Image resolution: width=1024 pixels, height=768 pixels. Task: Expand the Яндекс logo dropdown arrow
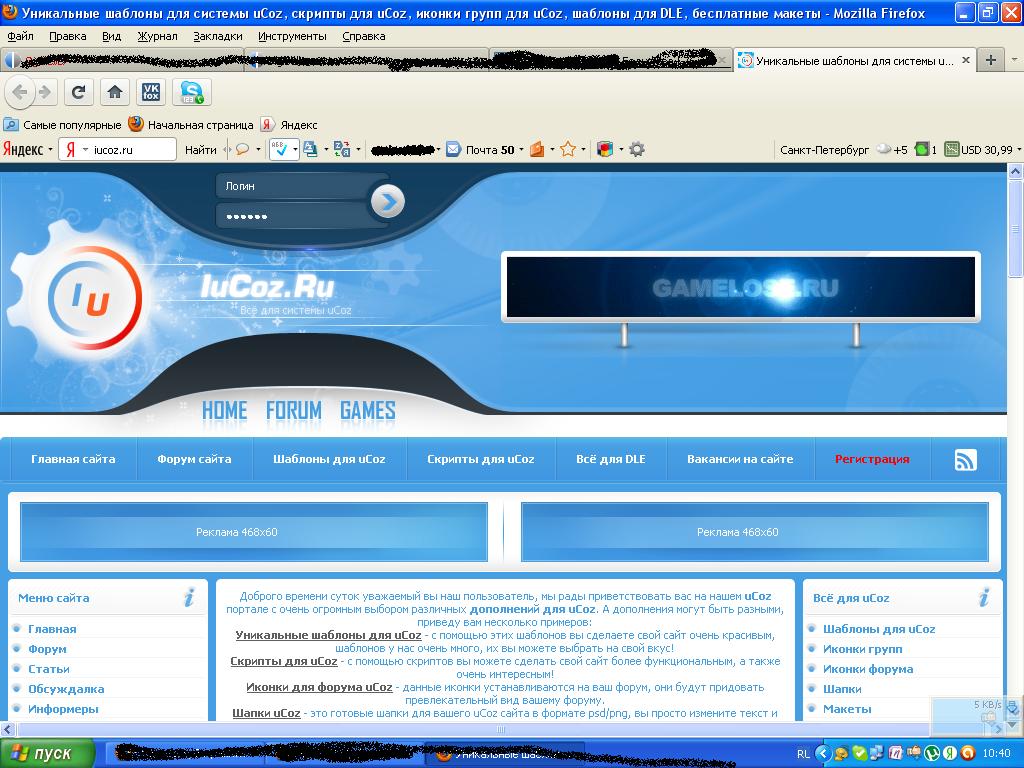pos(50,150)
